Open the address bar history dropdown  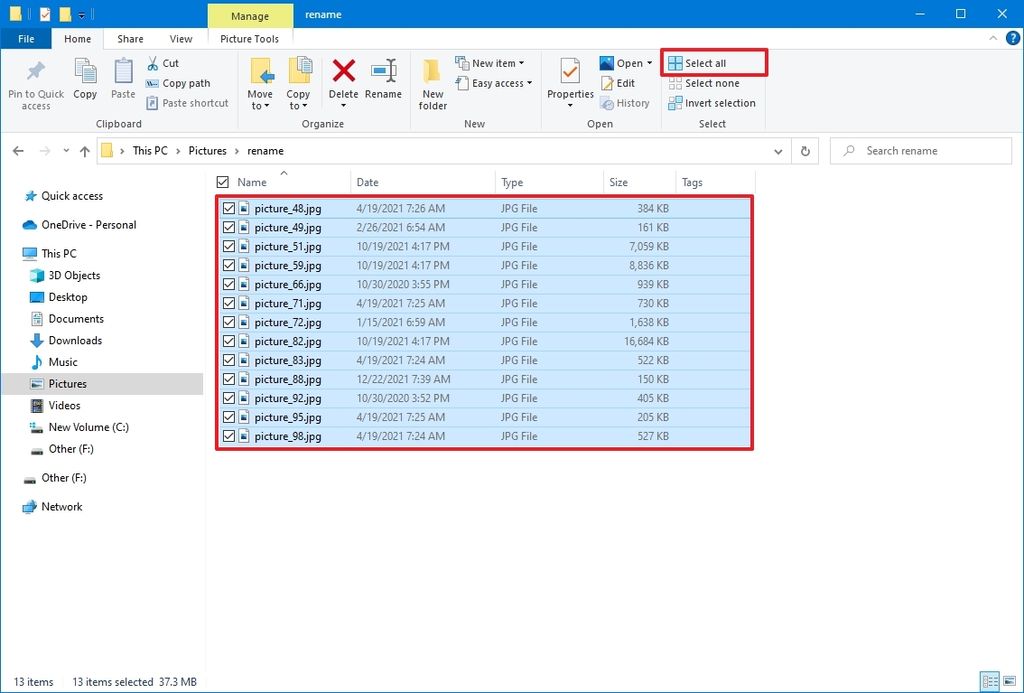(x=778, y=150)
